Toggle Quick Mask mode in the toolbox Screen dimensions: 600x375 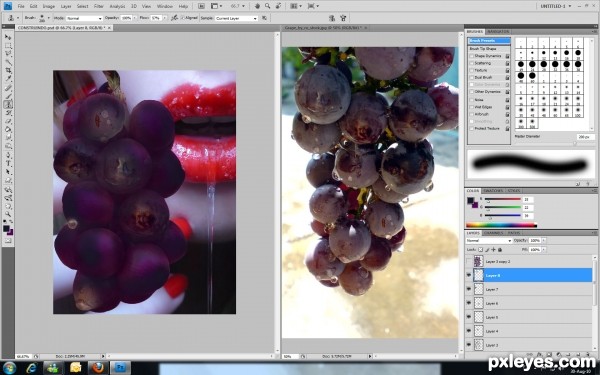[8, 241]
